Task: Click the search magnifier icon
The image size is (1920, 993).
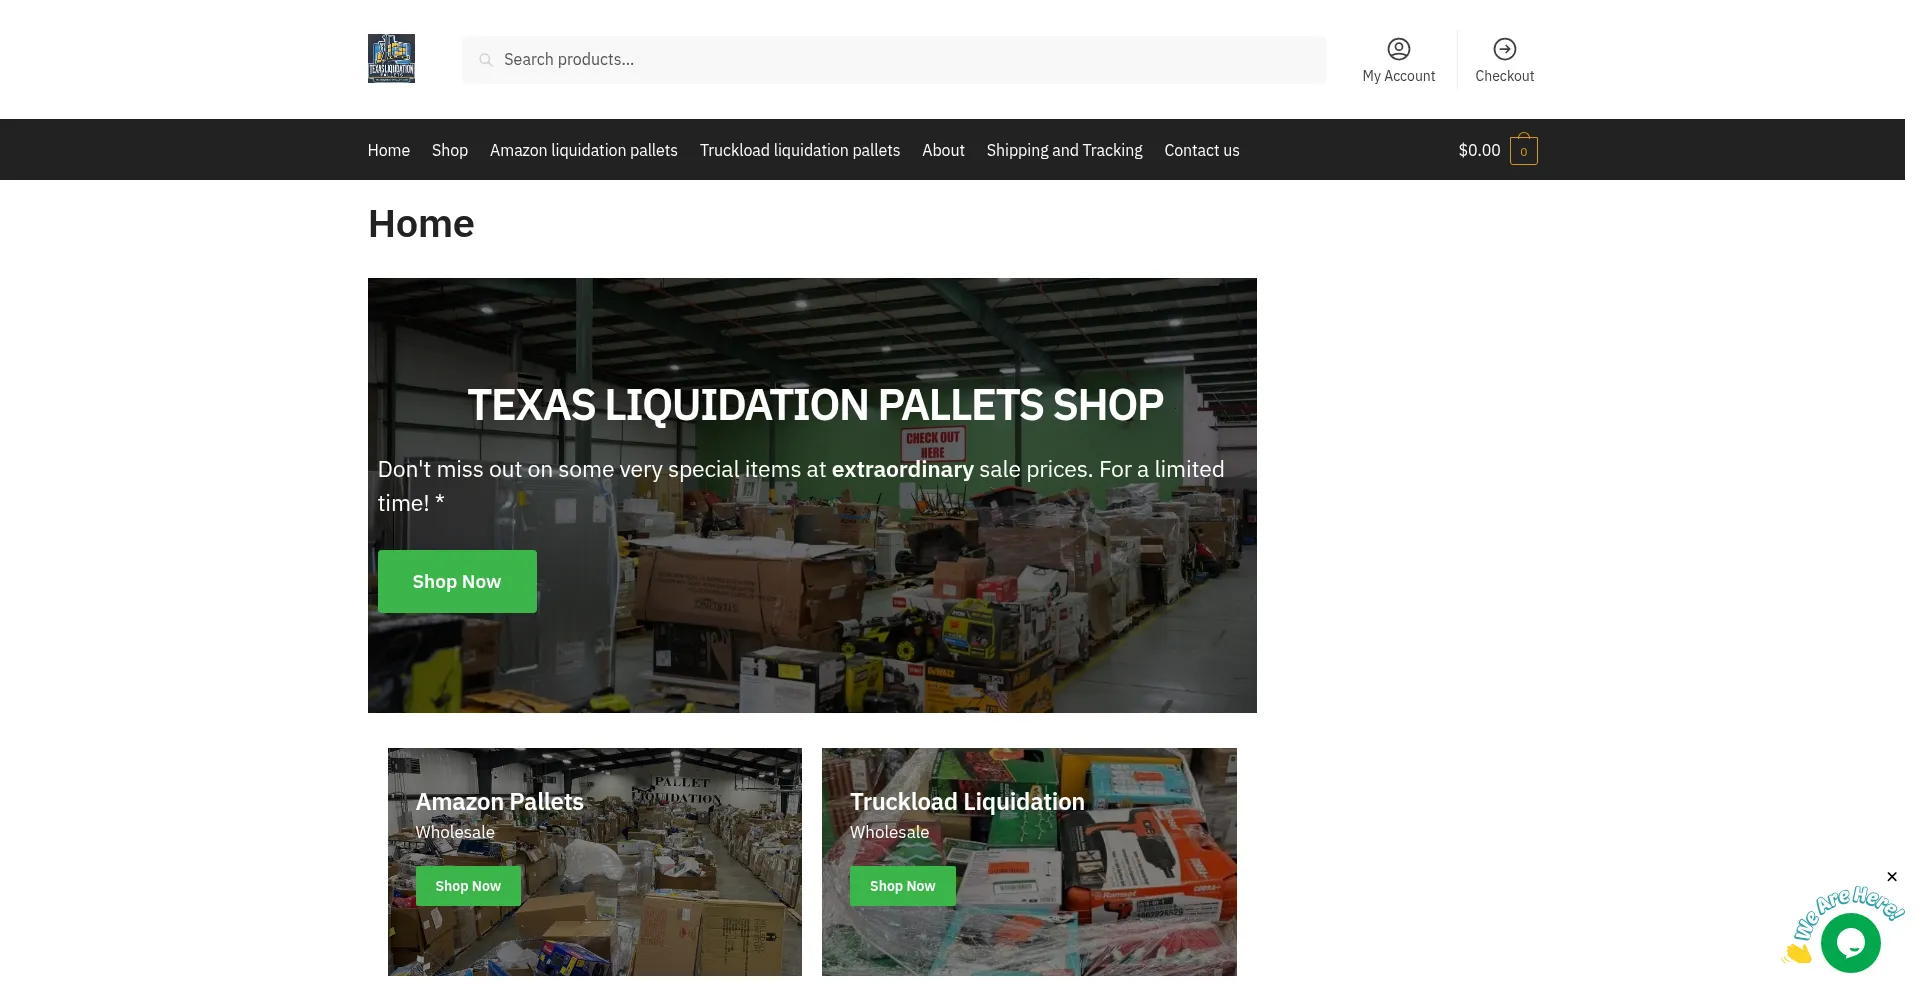Action: click(x=486, y=60)
